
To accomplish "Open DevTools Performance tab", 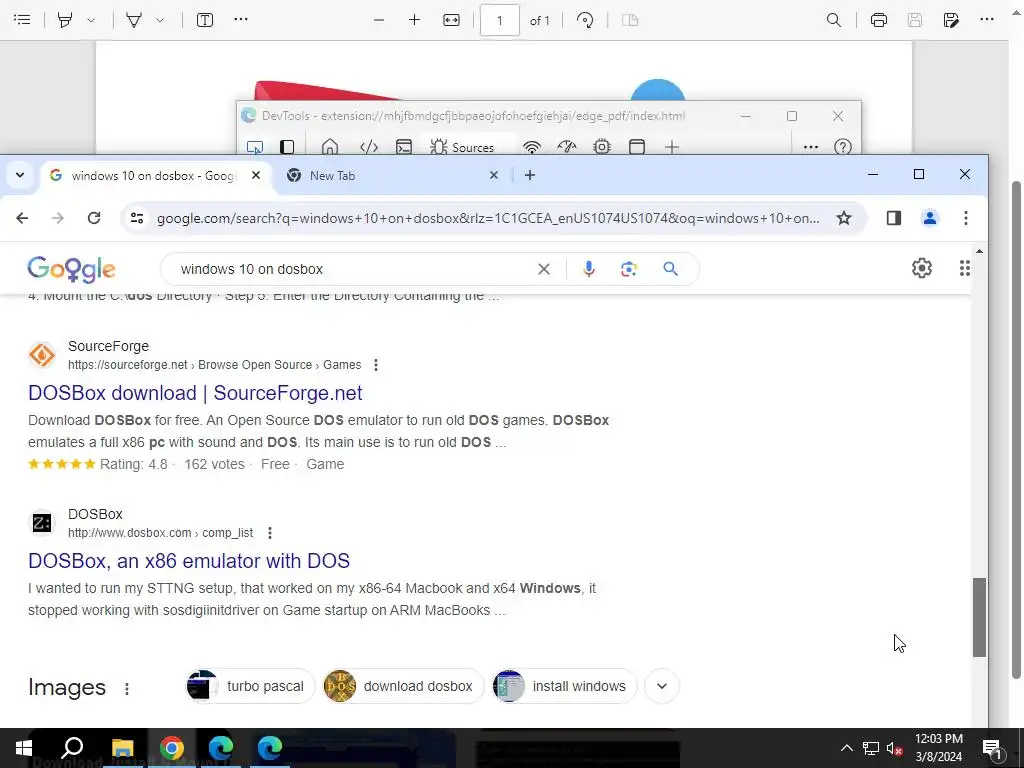I will 567,147.
